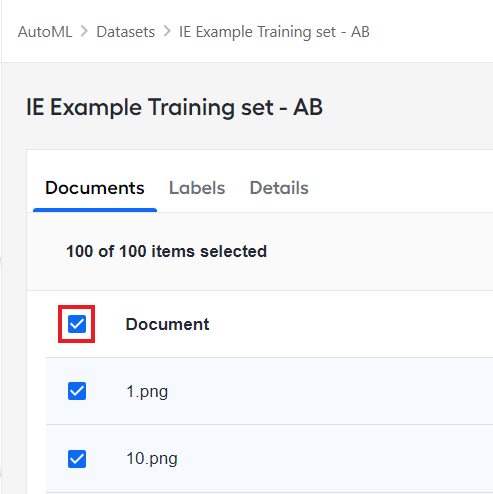Viewport: 493px width, 494px height.
Task: Click blank area of the 1.png row
Action: click(330, 391)
